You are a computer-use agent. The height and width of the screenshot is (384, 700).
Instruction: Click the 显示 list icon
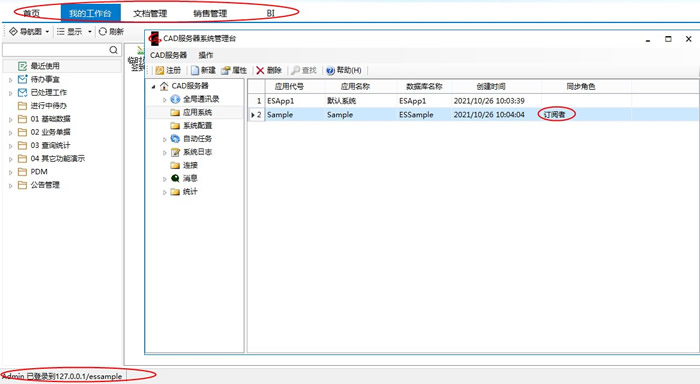61,31
